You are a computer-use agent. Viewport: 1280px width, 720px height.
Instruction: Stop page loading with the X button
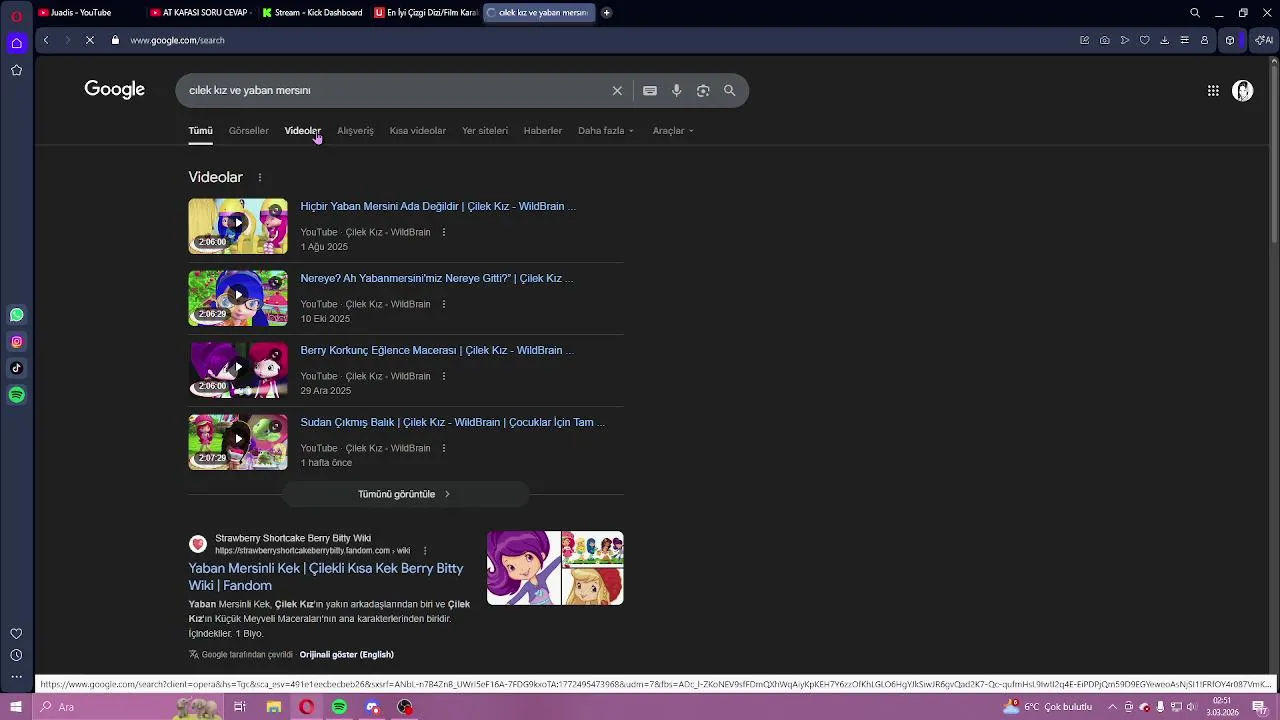click(x=90, y=40)
